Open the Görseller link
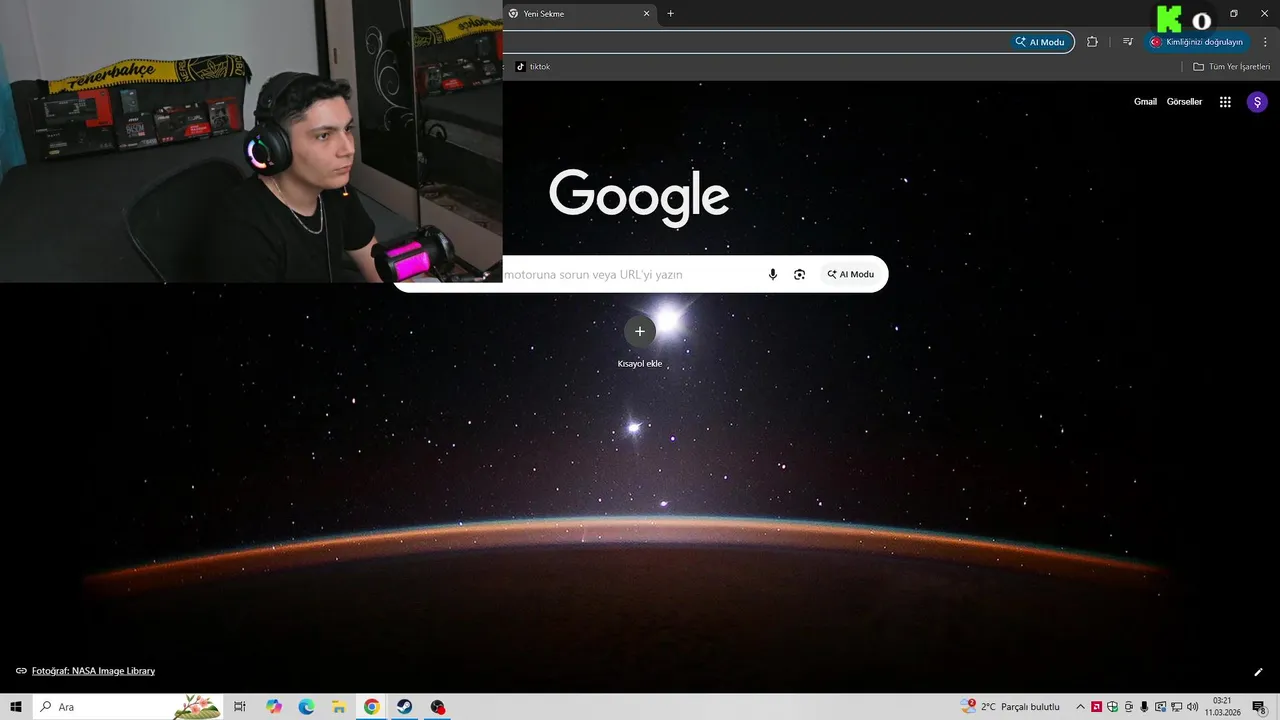This screenshot has height=720, width=1280. pos(1184,102)
